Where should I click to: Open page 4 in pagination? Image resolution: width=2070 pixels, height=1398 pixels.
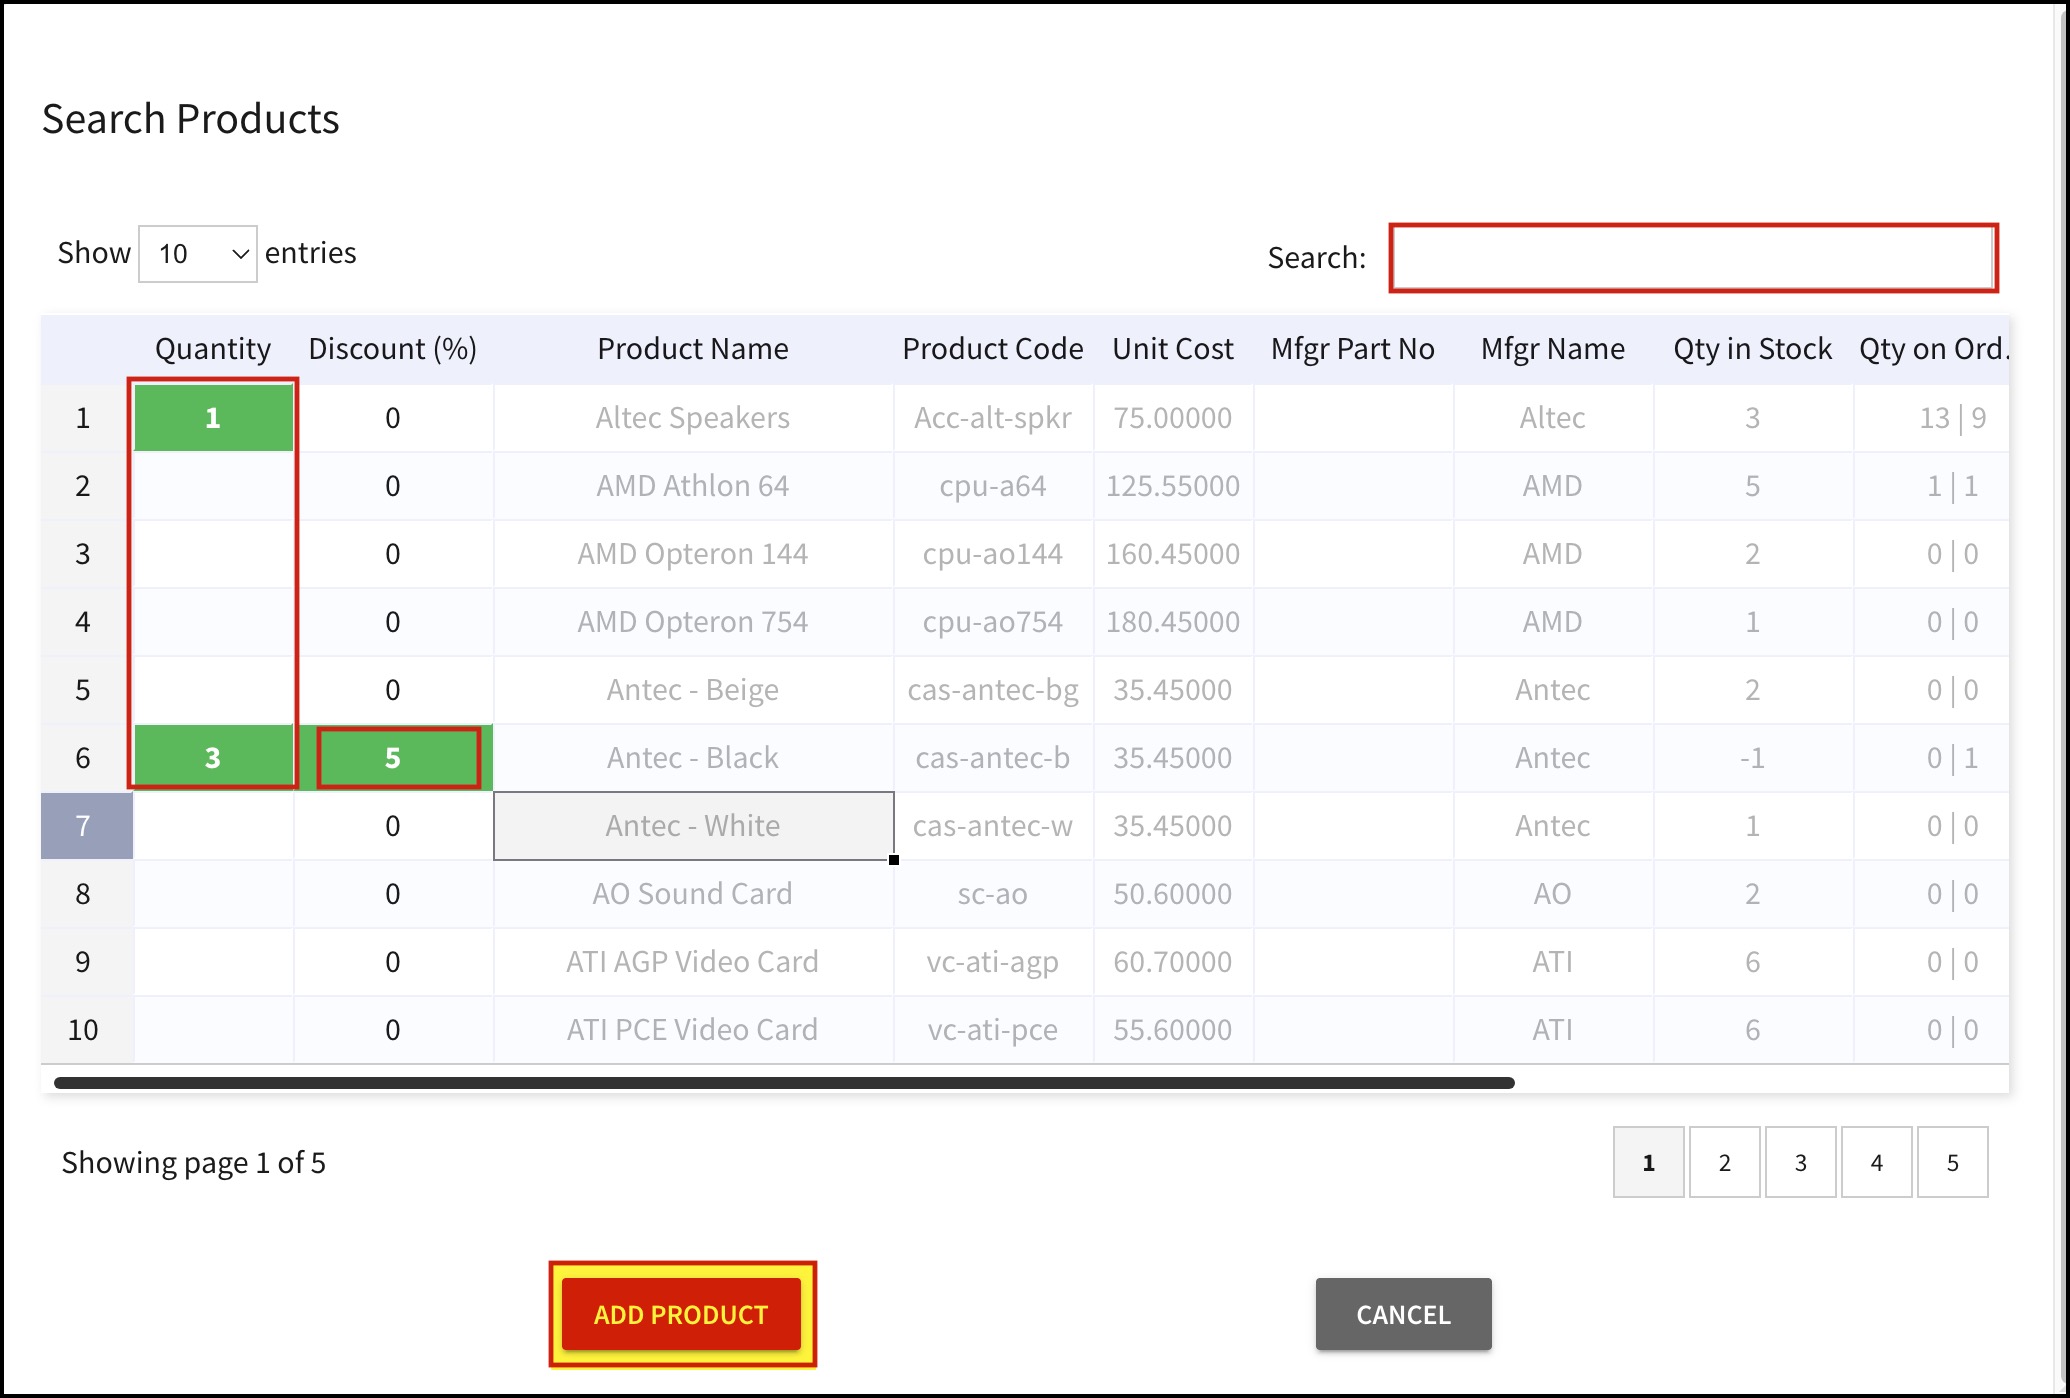1876,1162
